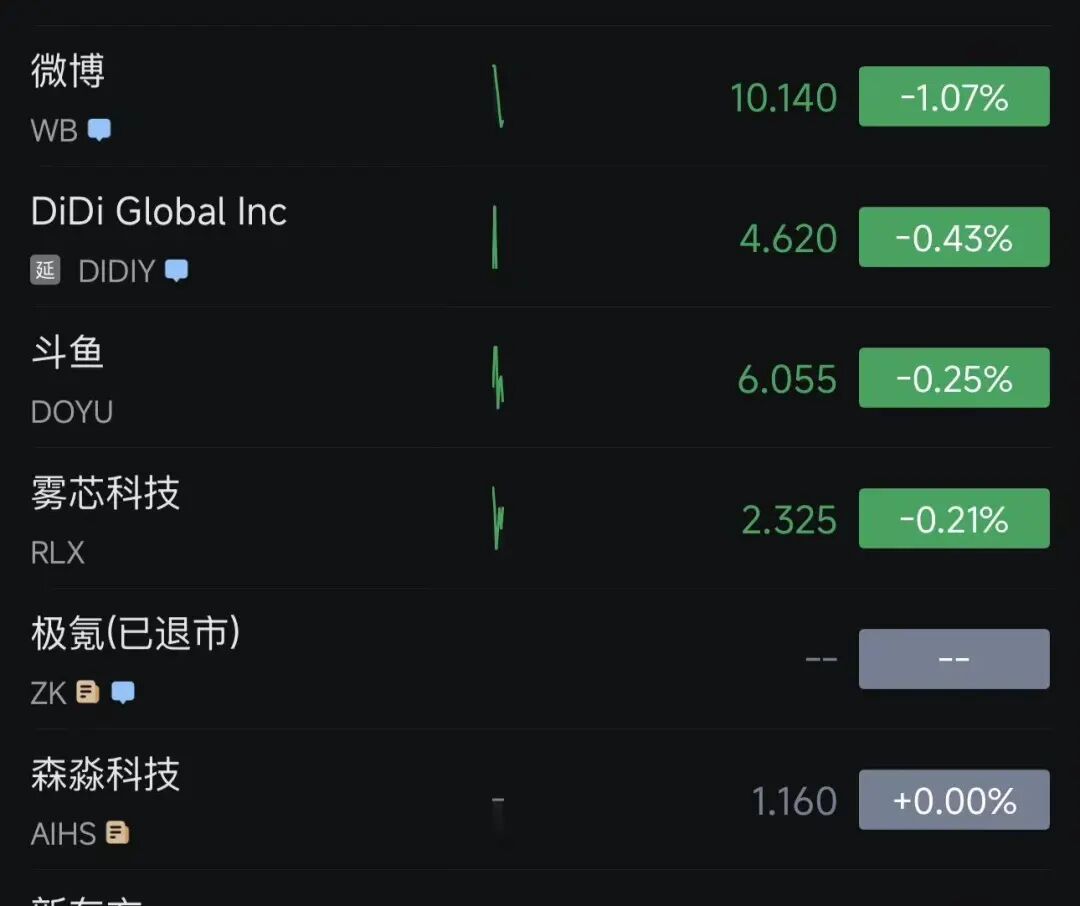Screen dimensions: 1080x906
Task: Open DiDi Global Inc stock details
Action: (159, 212)
